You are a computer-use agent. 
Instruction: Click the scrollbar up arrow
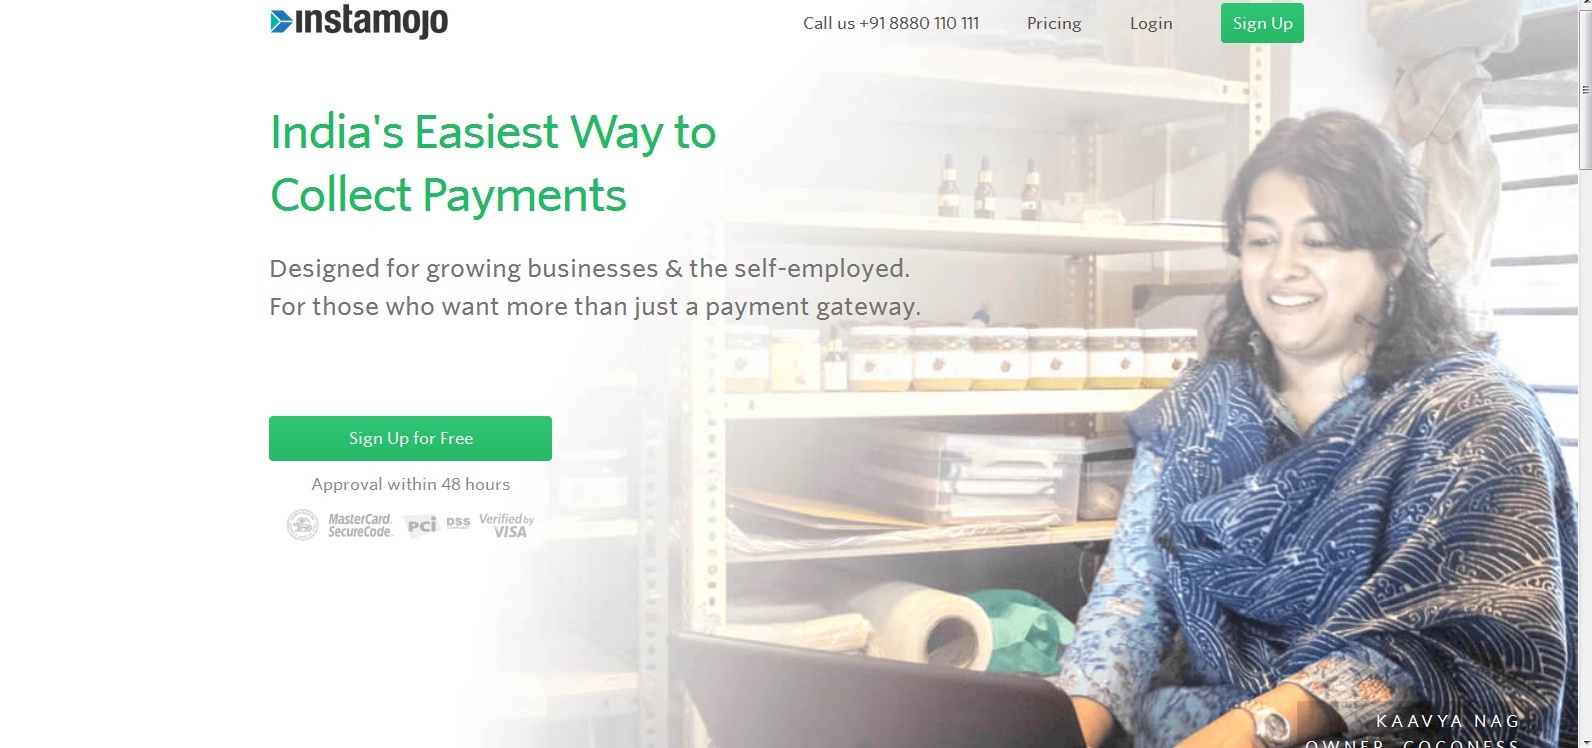point(1585,2)
